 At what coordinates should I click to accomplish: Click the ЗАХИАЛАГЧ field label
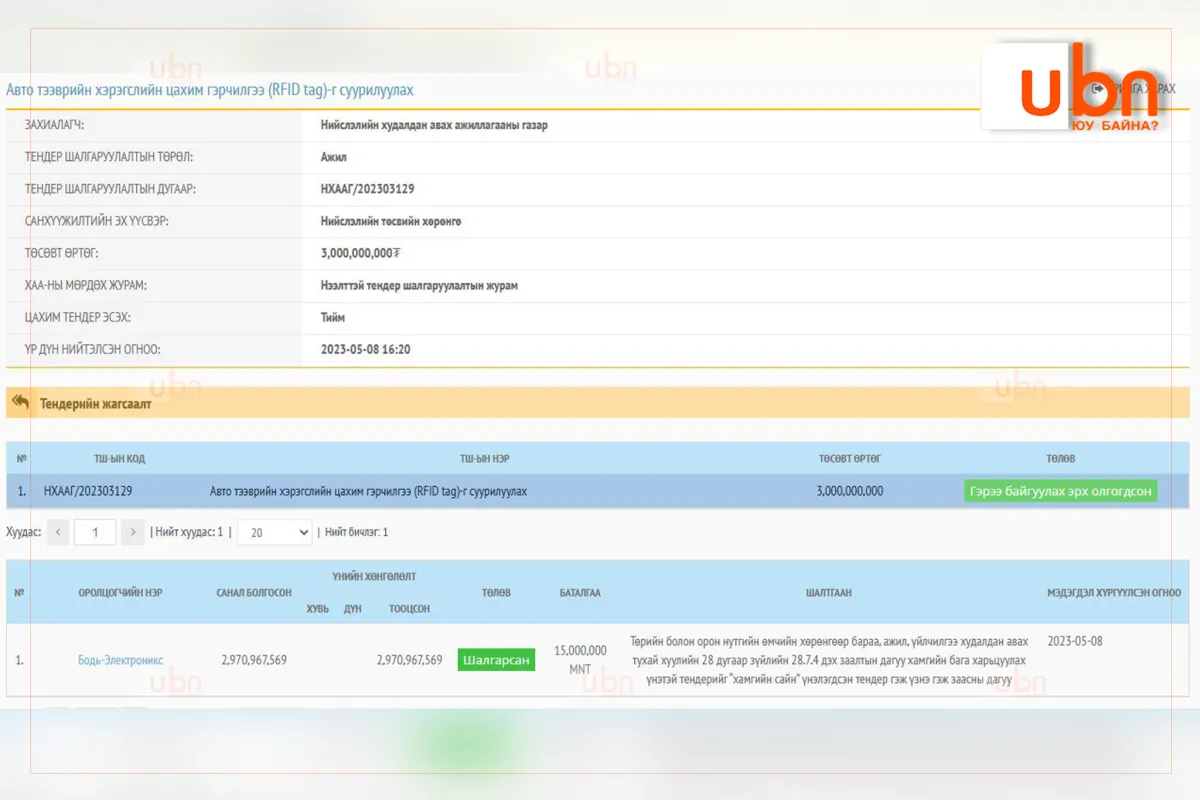[54, 126]
